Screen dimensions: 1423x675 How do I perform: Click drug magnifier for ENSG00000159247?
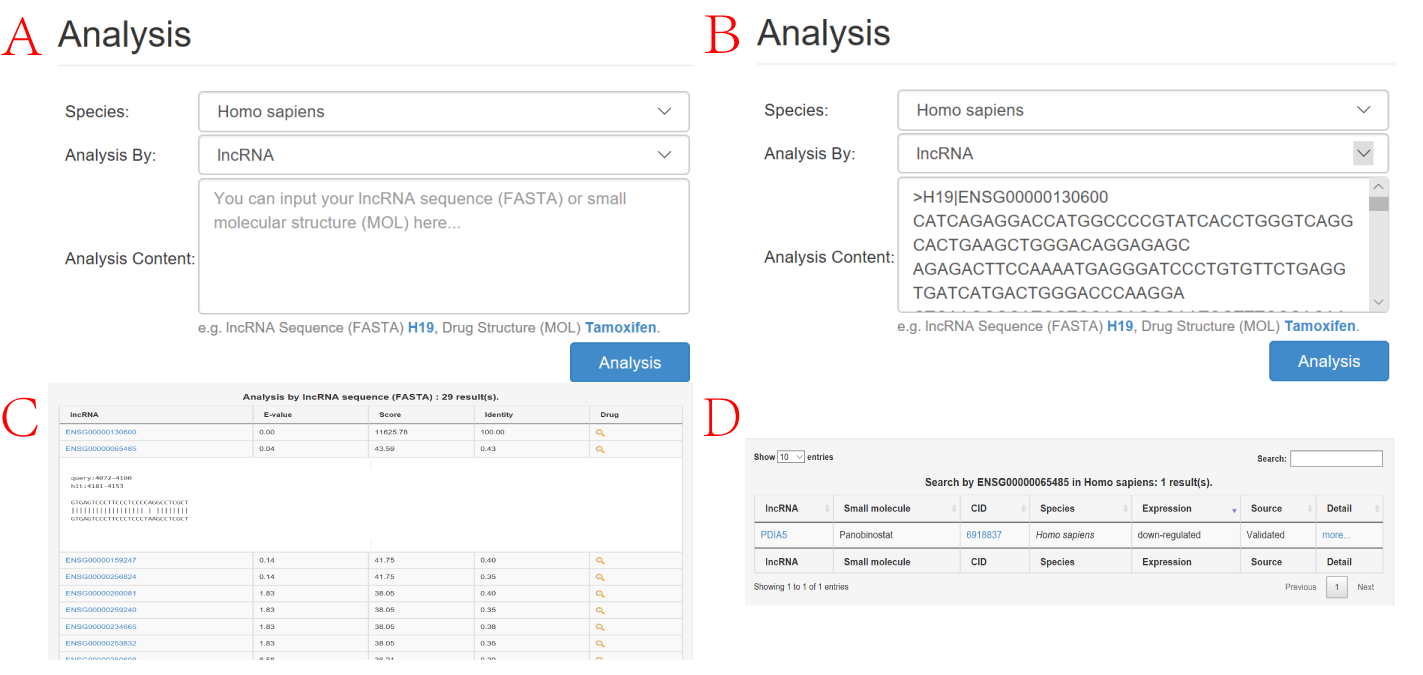coord(600,561)
